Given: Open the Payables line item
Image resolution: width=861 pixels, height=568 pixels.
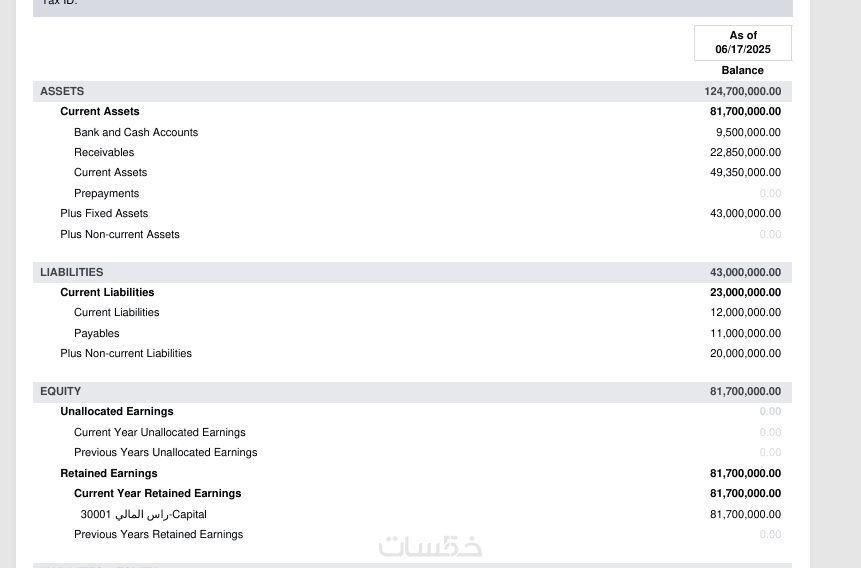Looking at the screenshot, I should click(x=97, y=333).
